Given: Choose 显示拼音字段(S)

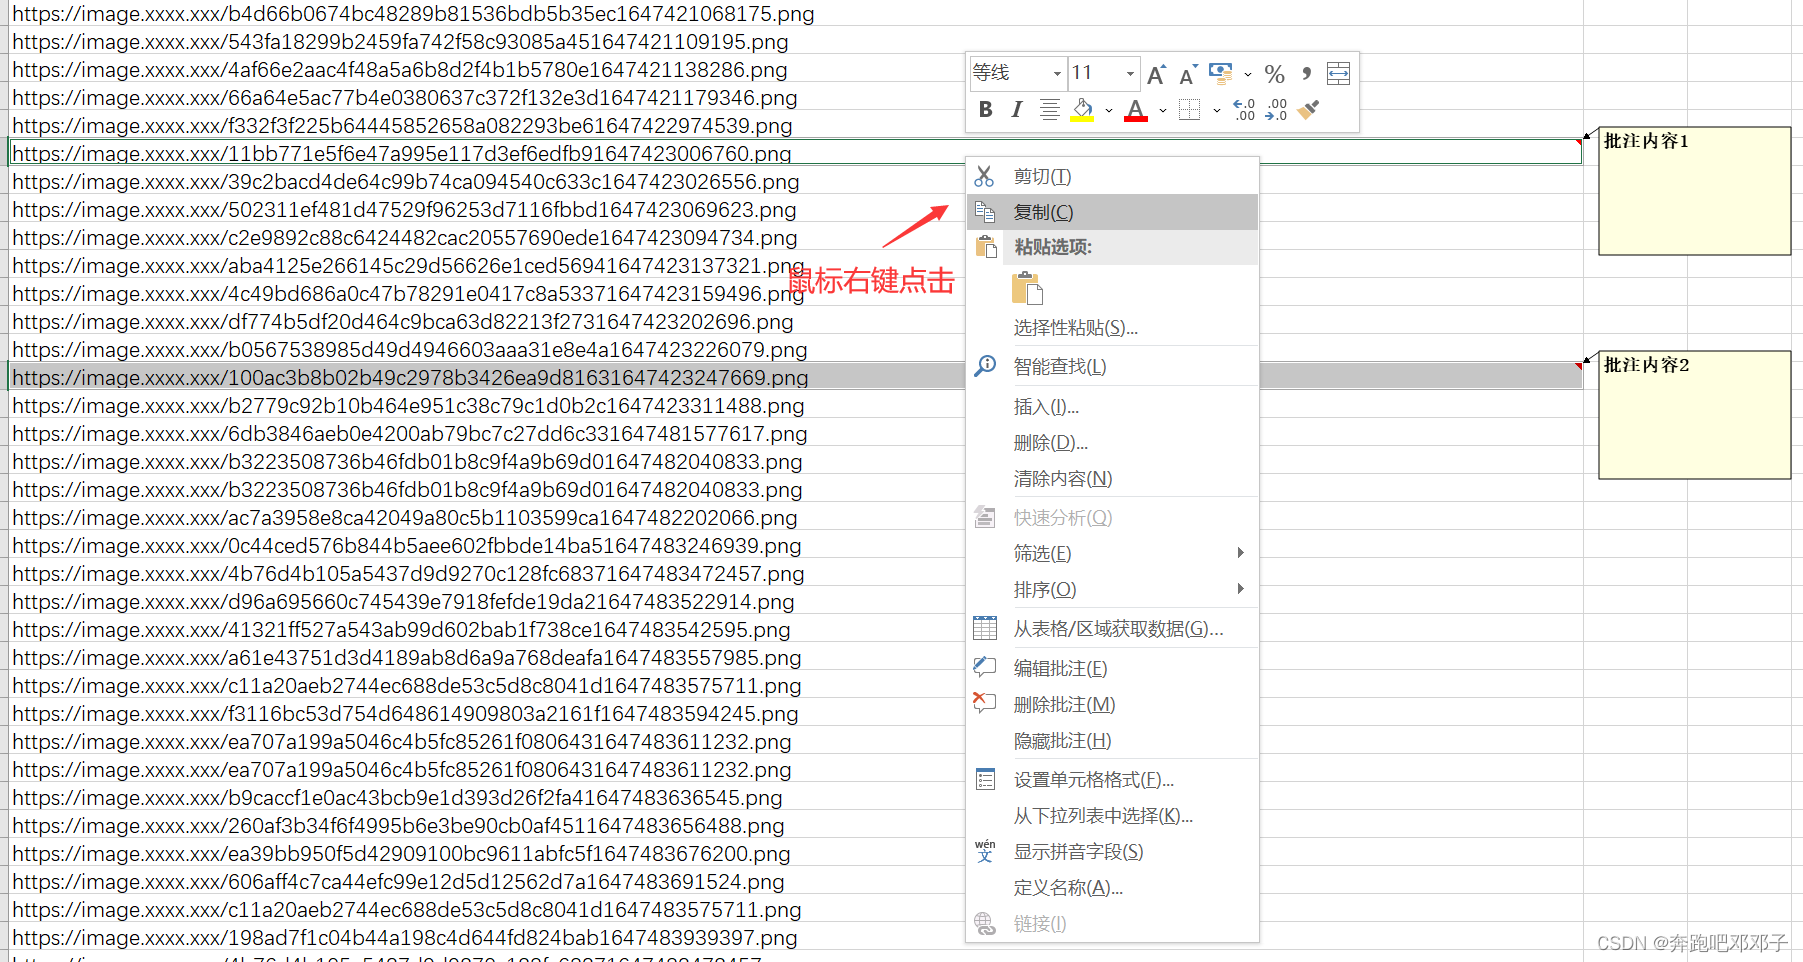Looking at the screenshot, I should click(1112, 852).
